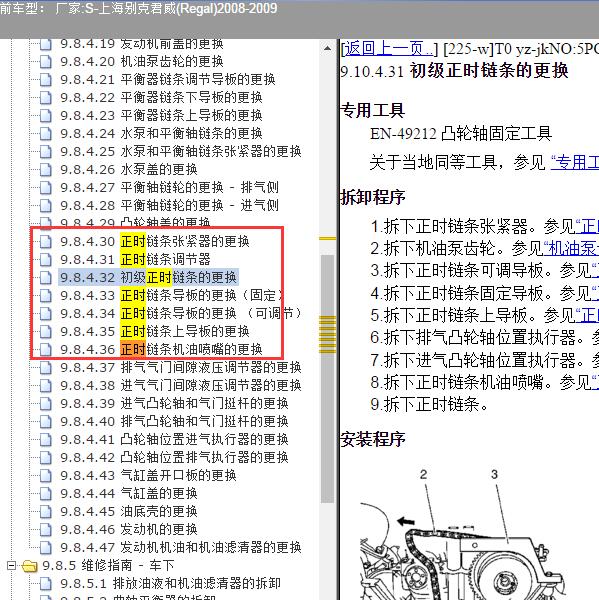Click the page icon beside 9.8.4.21 平衡器链条调节导板的更换
599x600 pixels.
[x=46, y=80]
